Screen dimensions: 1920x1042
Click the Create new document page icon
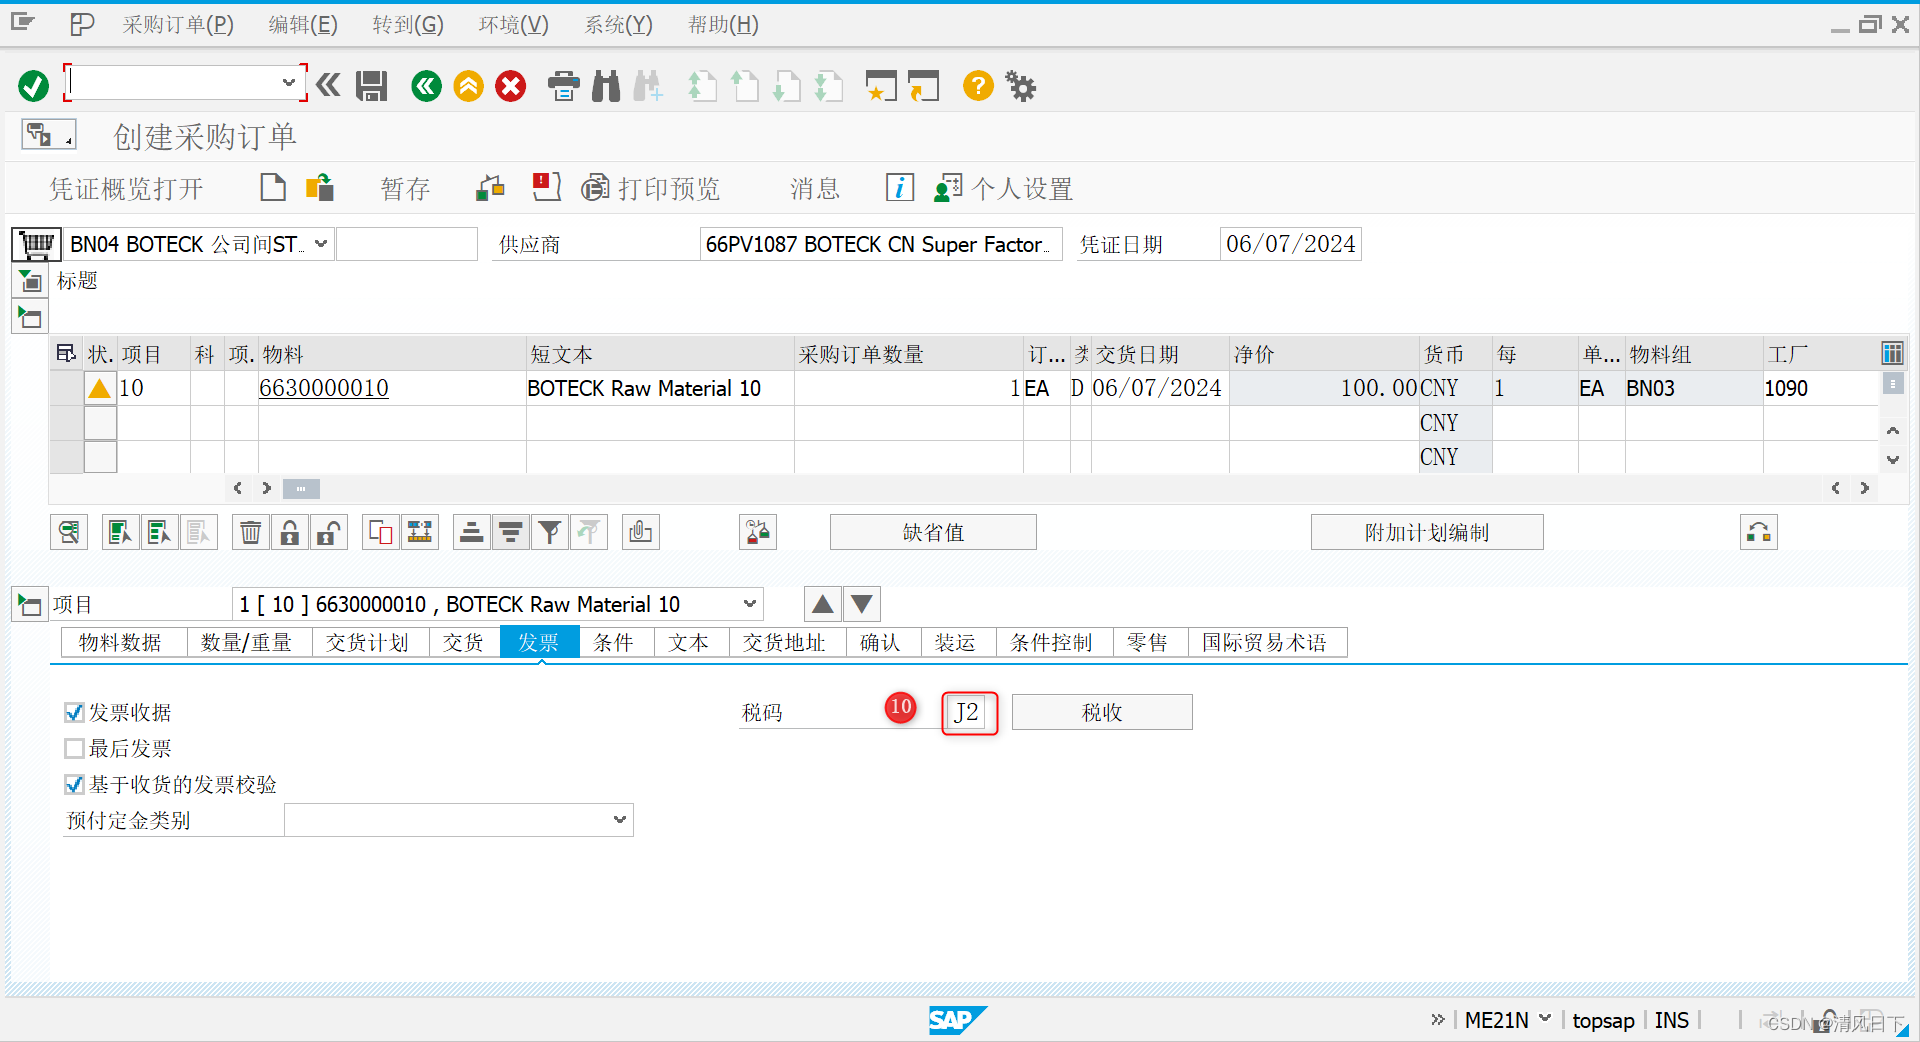(272, 188)
